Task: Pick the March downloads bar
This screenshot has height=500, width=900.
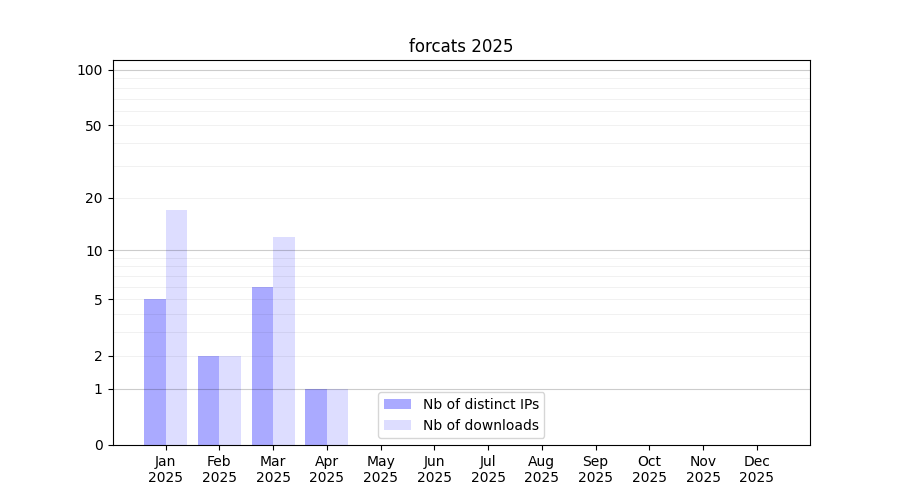Action: (x=284, y=341)
